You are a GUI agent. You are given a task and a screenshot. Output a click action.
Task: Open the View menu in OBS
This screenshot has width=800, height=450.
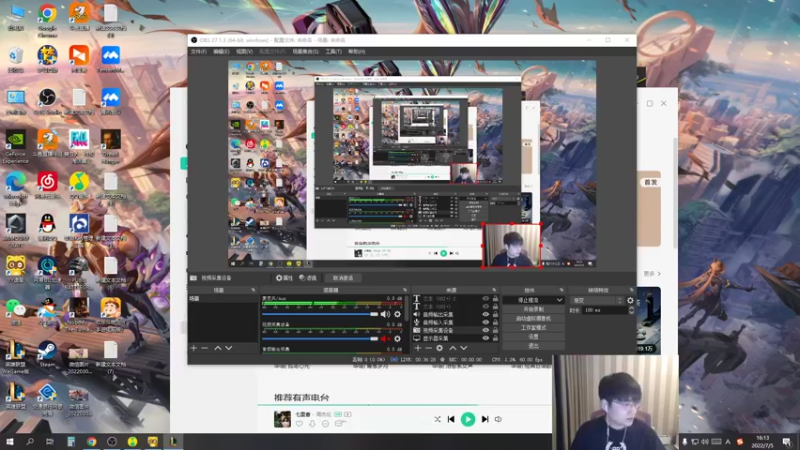244,52
